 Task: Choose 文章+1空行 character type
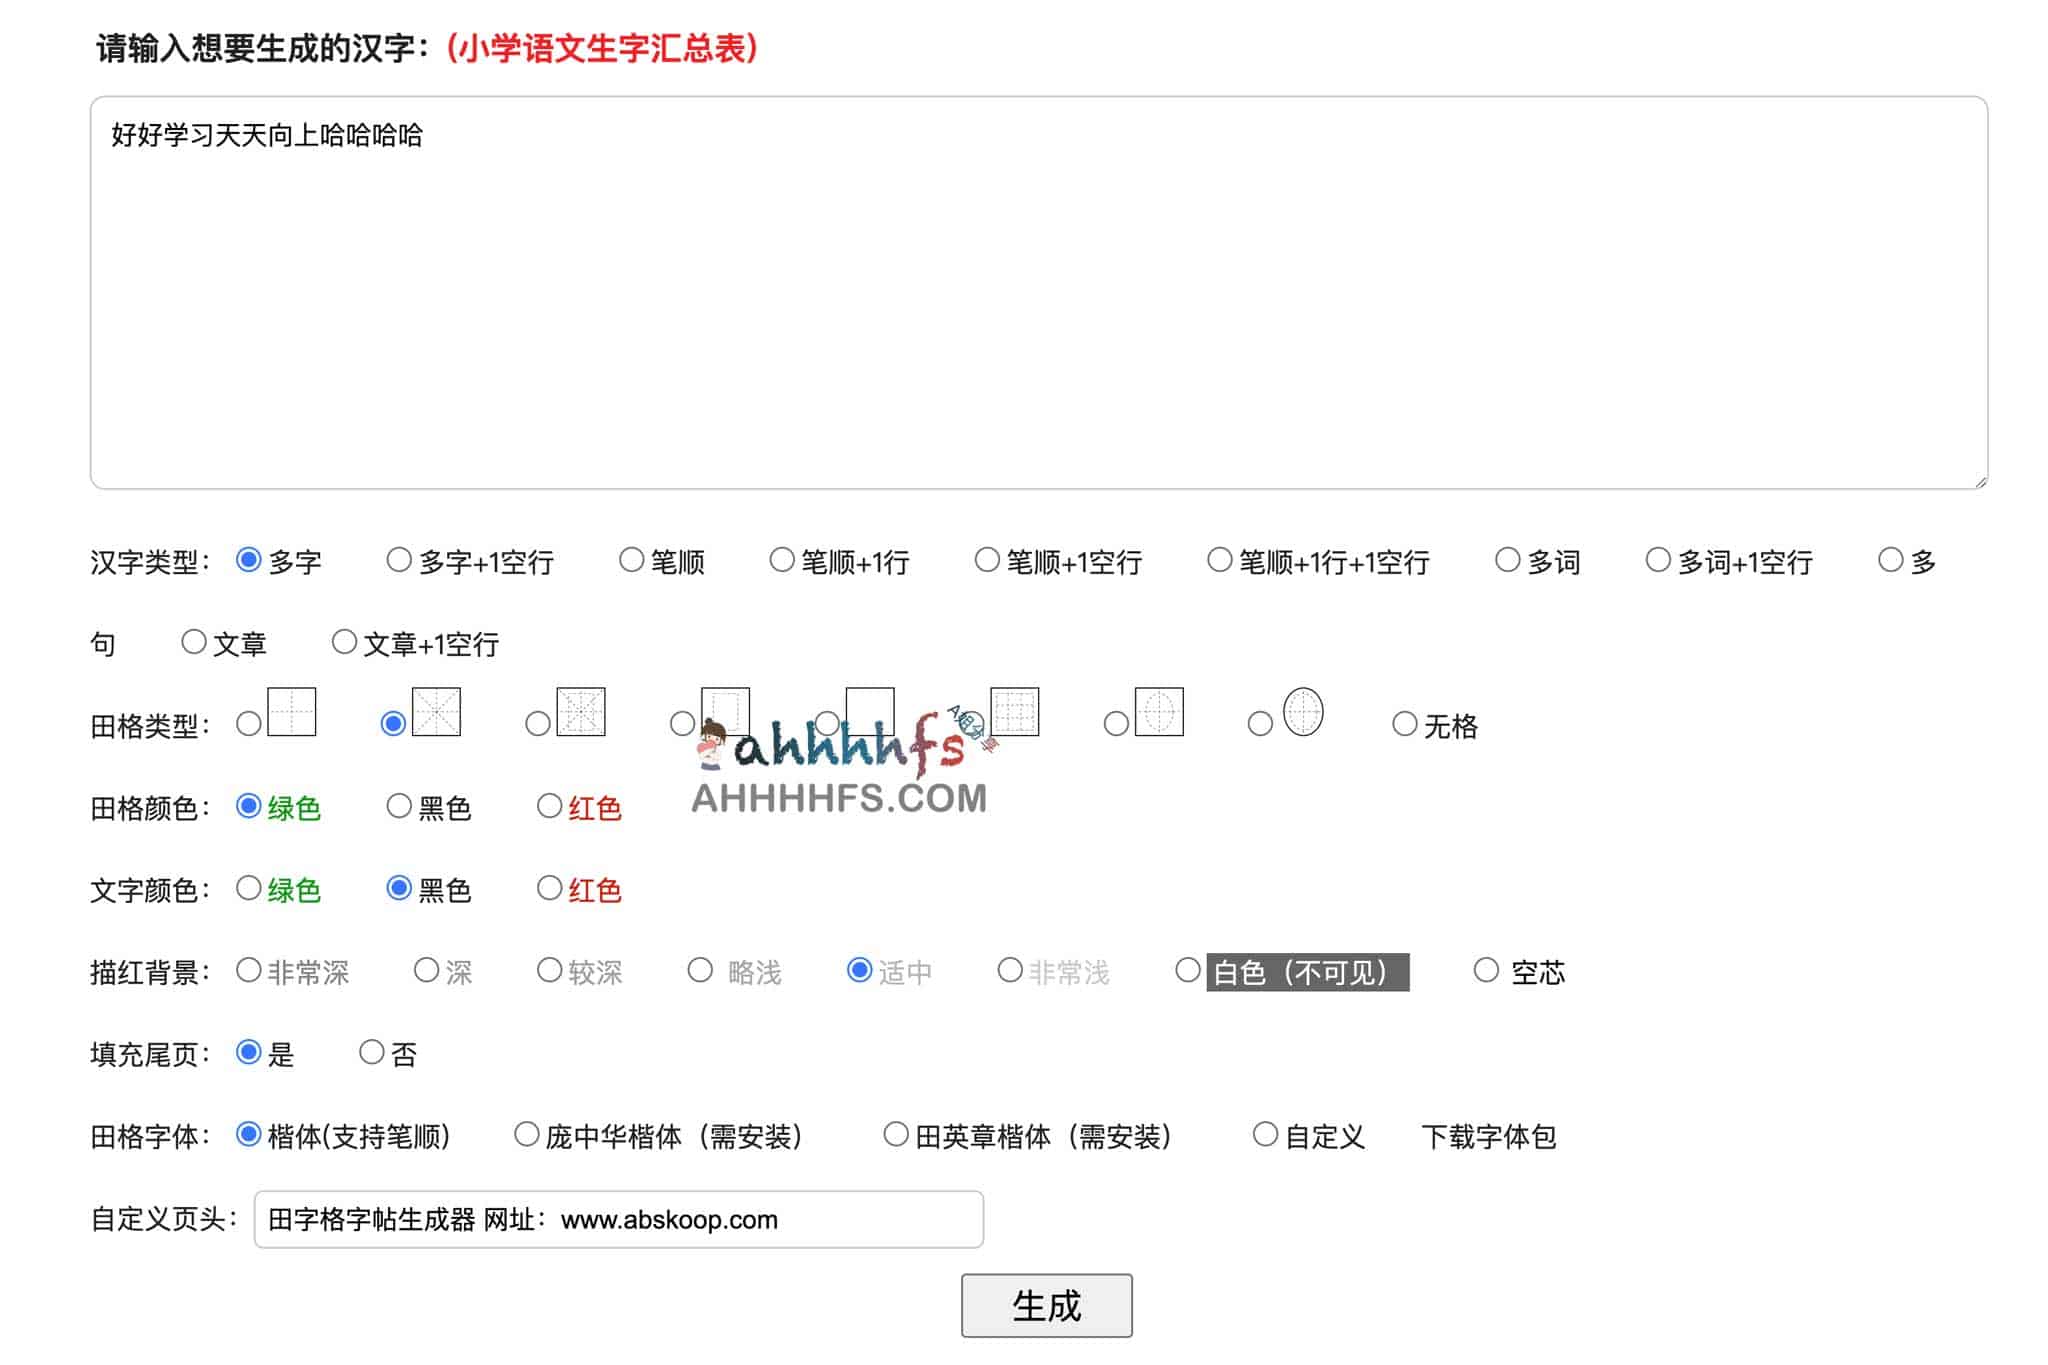[346, 643]
